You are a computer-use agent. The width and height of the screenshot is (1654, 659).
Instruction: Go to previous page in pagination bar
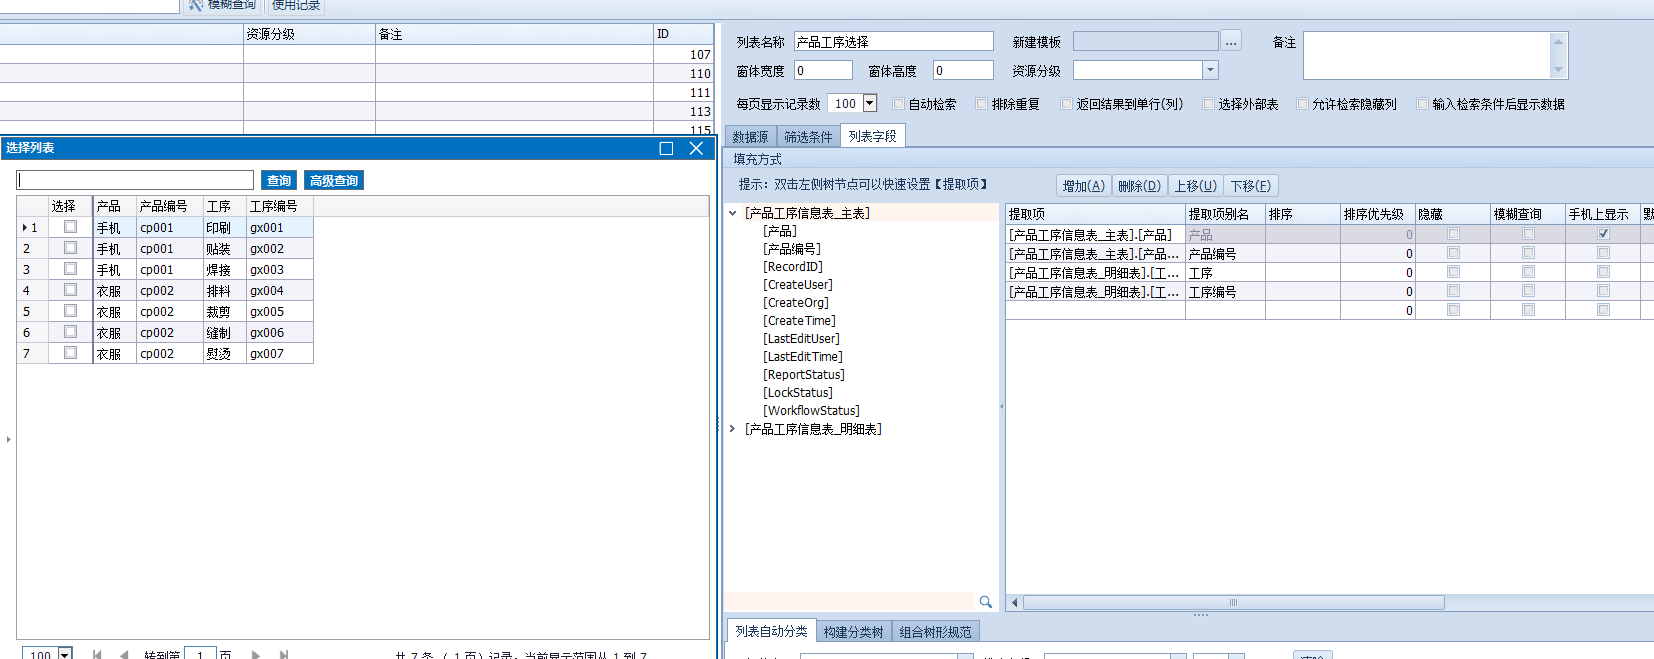click(124, 655)
